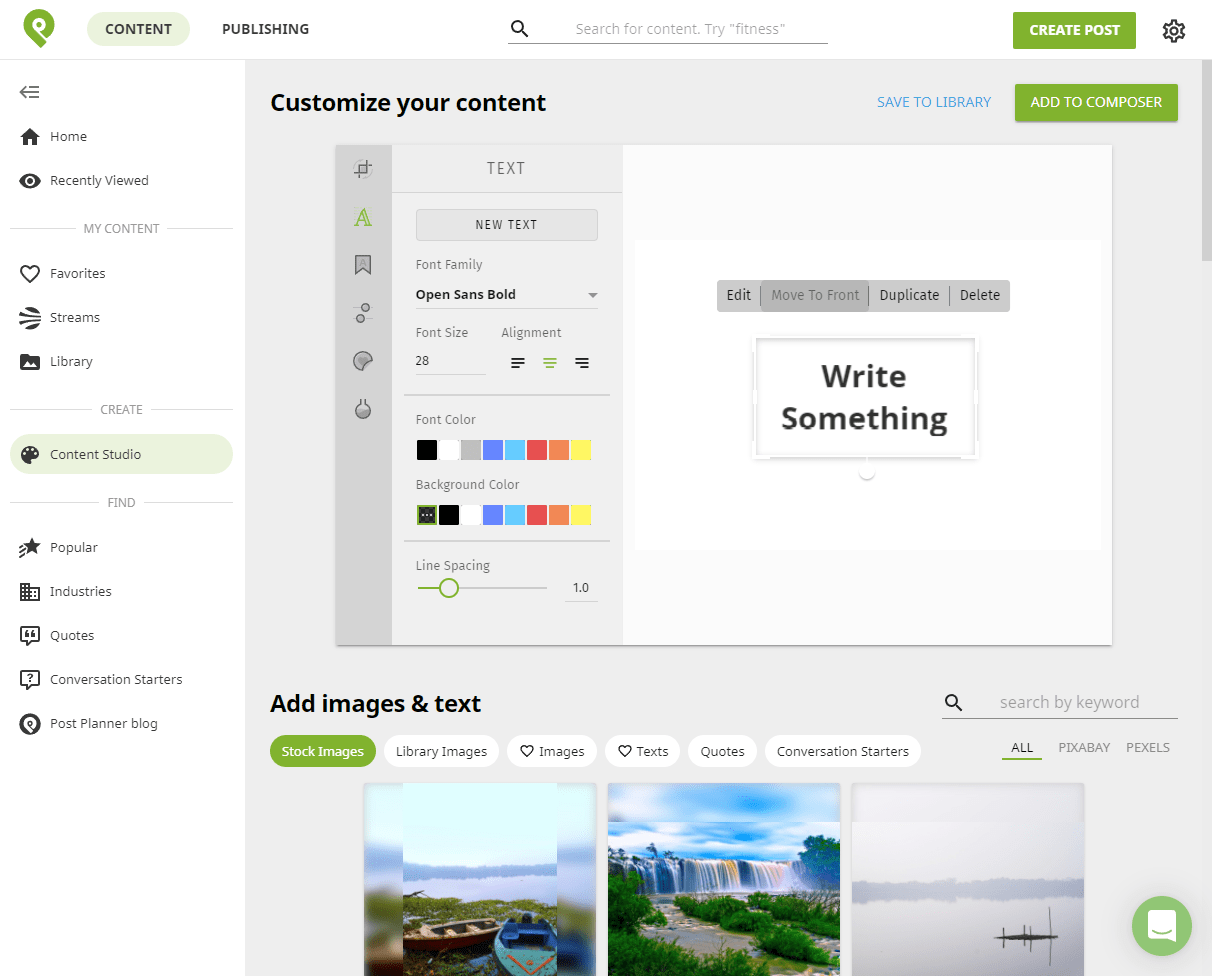Open the settings gear icon
Screen dimensions: 1212x976
coord(1174,31)
